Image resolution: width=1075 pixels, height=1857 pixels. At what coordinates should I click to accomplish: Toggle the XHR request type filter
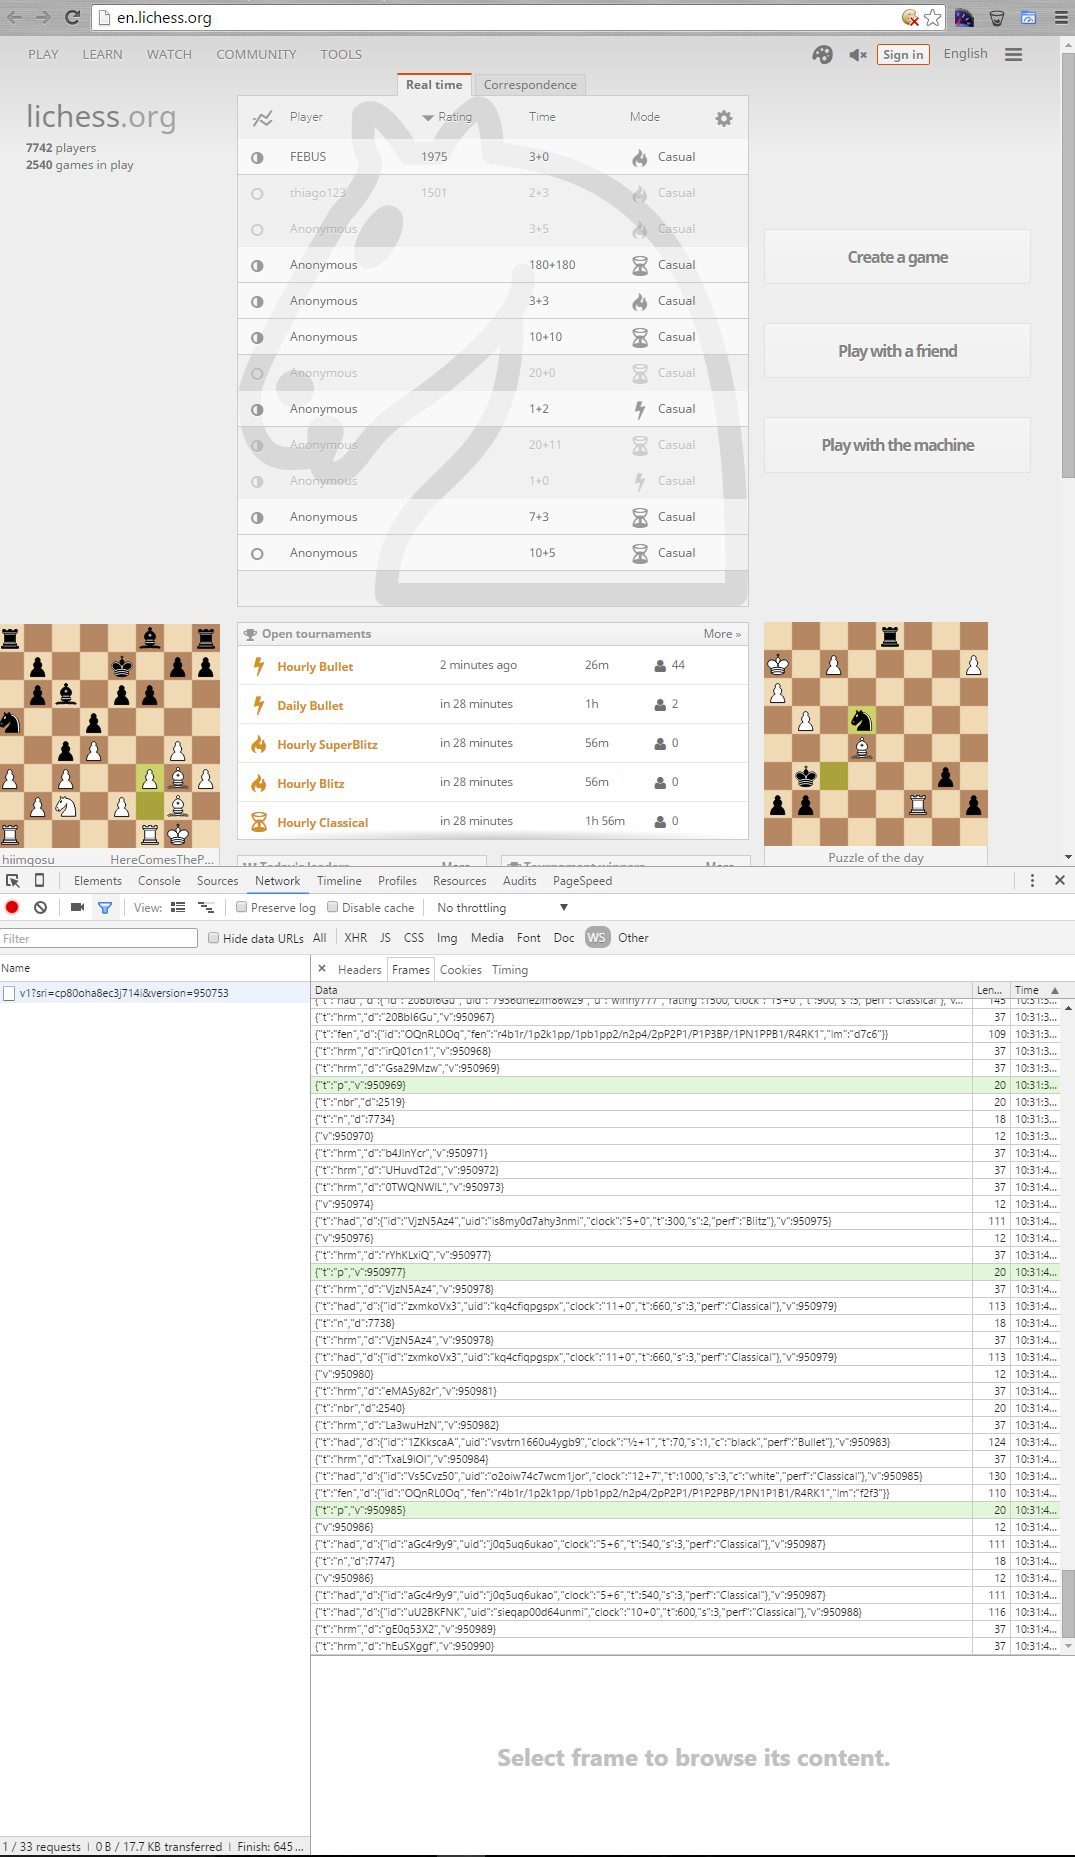click(355, 937)
